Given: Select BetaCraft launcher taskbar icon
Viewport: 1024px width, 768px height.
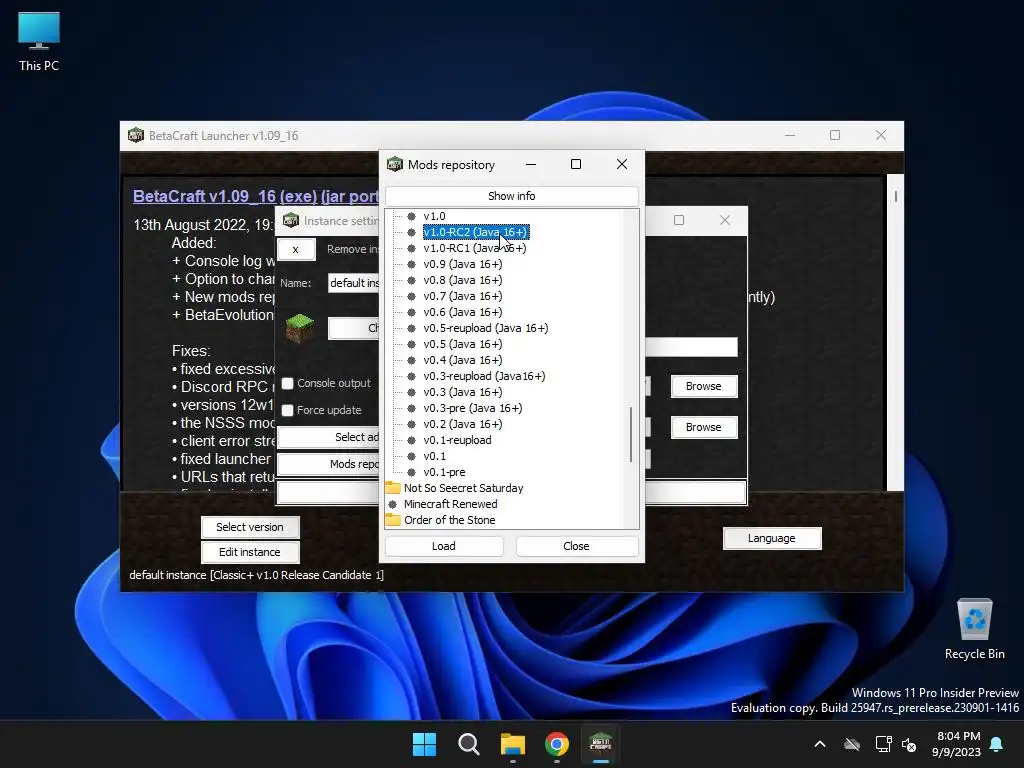Looking at the screenshot, I should pyautogui.click(x=600, y=744).
